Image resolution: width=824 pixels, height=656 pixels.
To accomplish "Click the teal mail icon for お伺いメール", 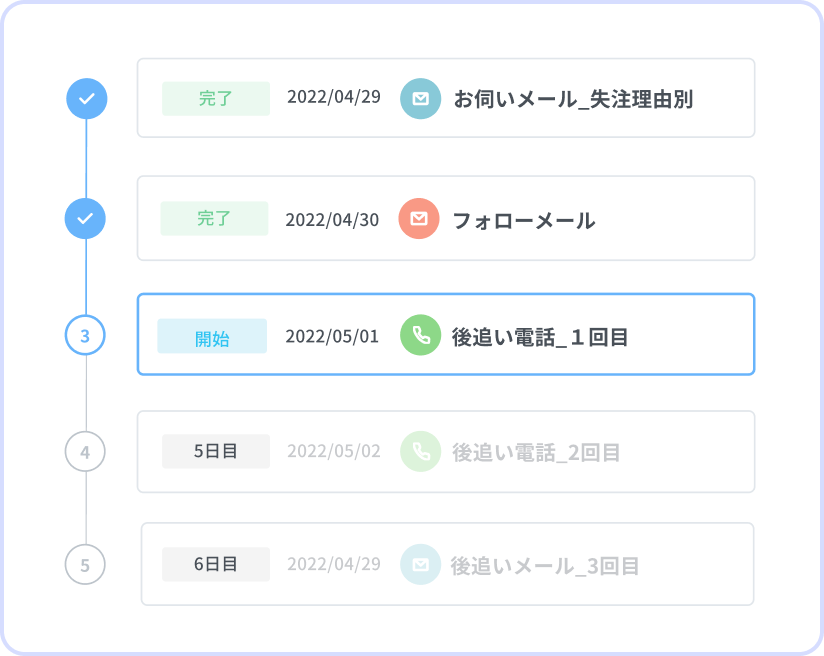I will click(x=420, y=98).
